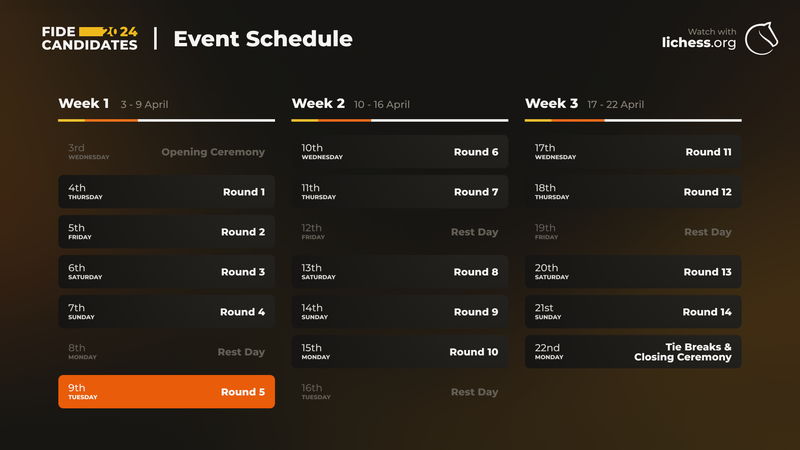Click the Week 3 colored progress bar

pos(633,121)
